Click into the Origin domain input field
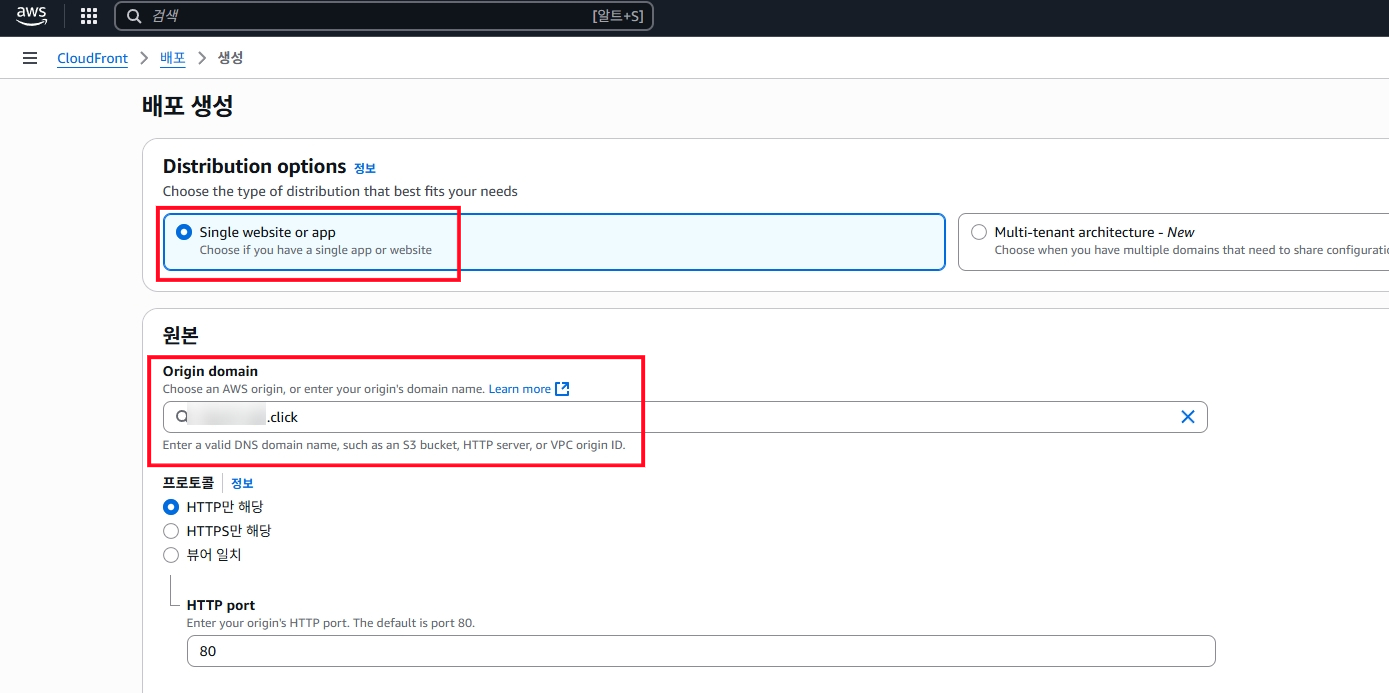This screenshot has width=1389, height=693. click(685, 417)
